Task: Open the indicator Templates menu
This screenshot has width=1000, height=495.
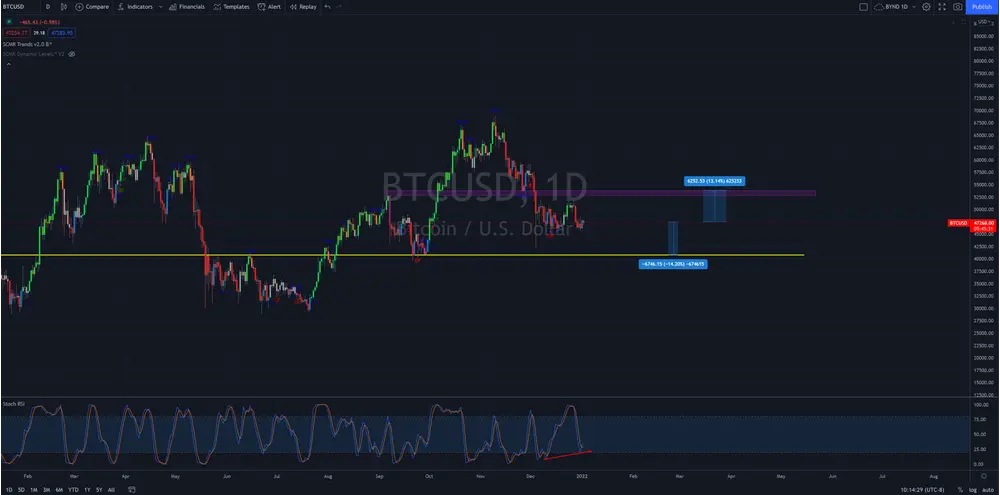Action: (x=231, y=6)
